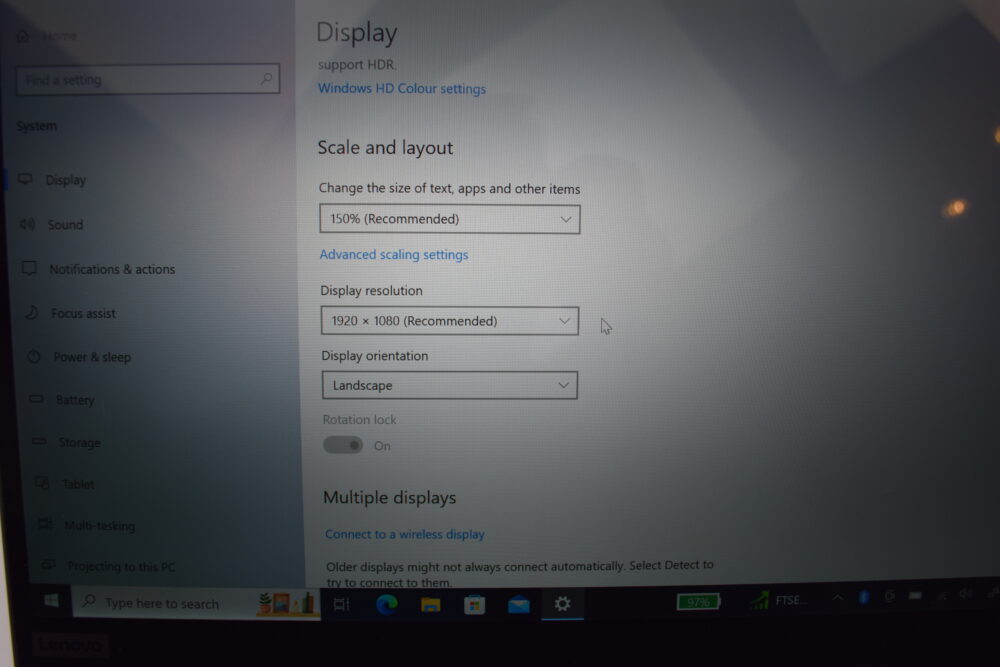Click the Type here to search box
The height and width of the screenshot is (667, 1000).
(196, 603)
